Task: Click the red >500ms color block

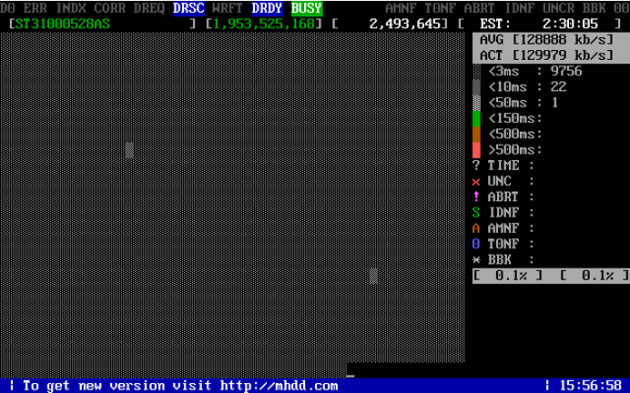Action: pyautogui.click(x=476, y=150)
